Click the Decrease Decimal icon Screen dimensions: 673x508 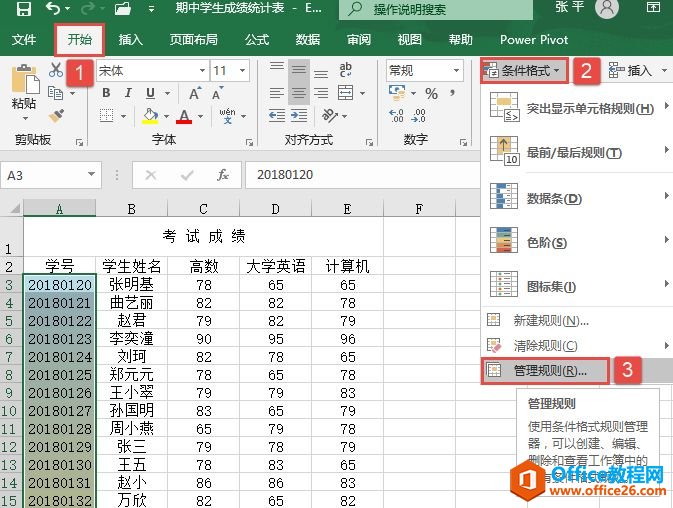pyautogui.click(x=418, y=115)
